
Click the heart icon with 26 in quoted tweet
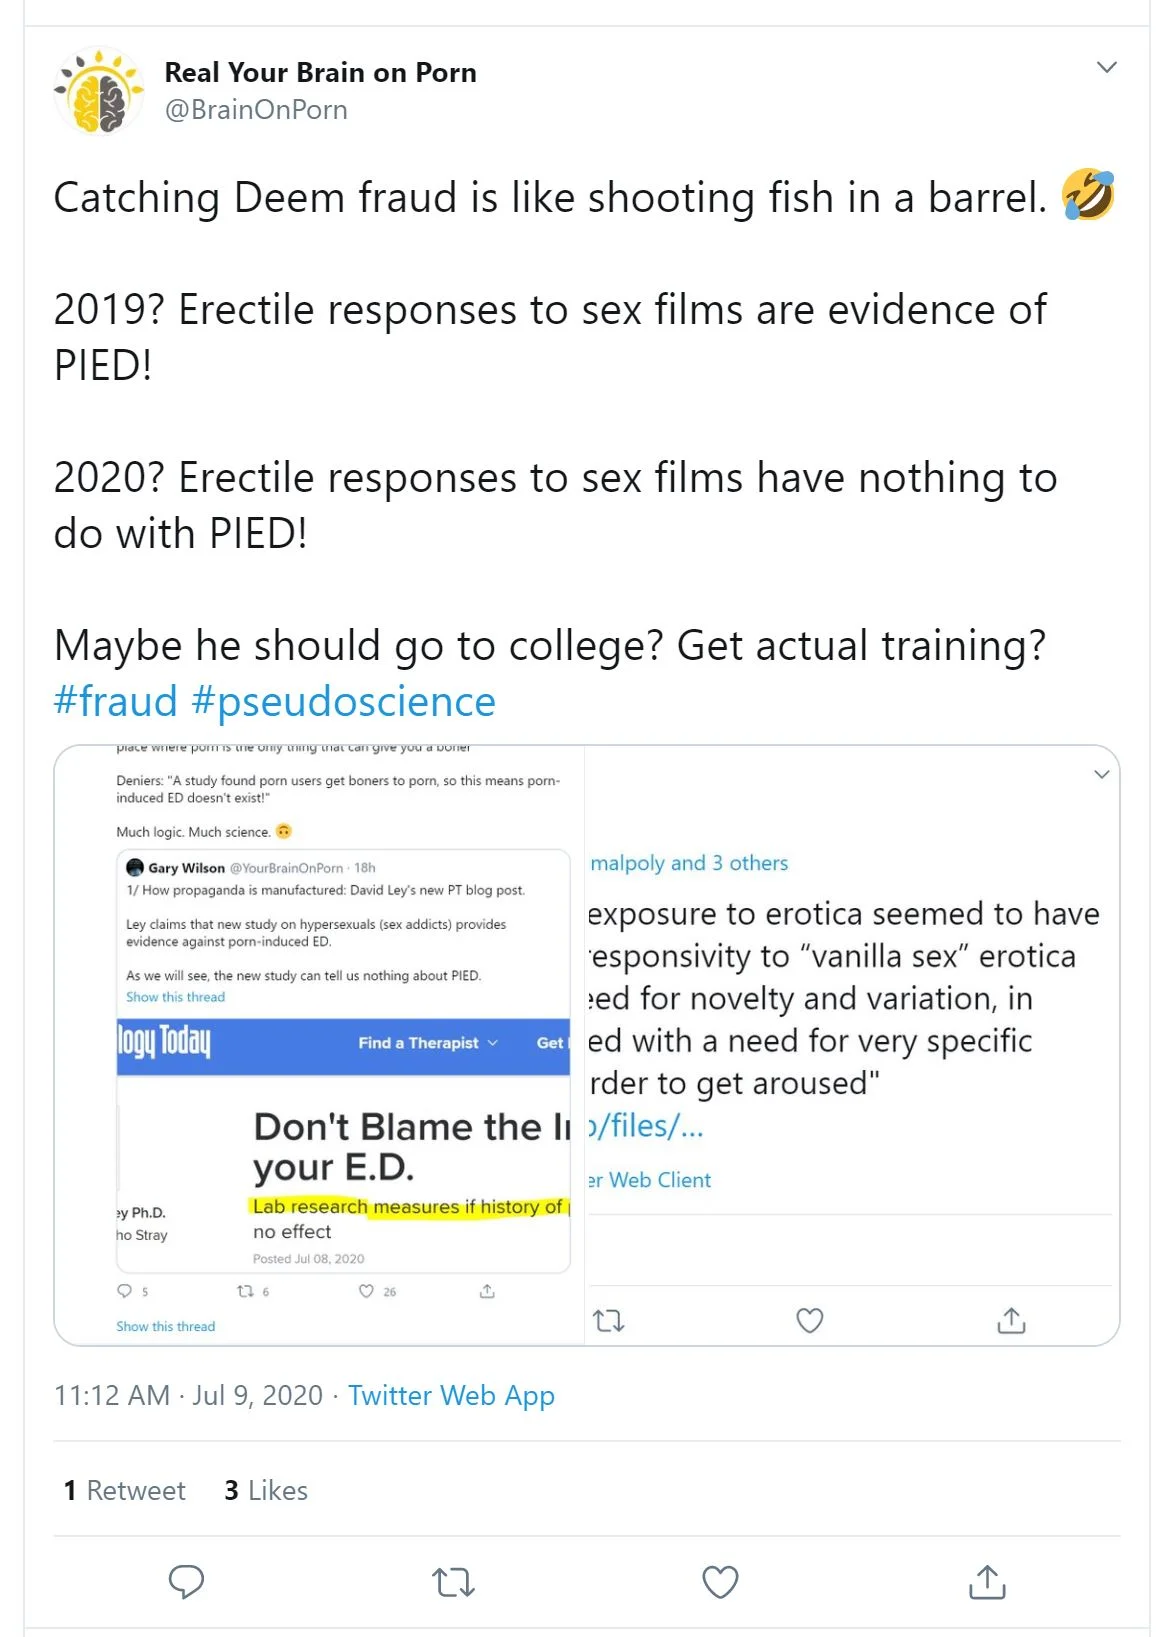[367, 1291]
